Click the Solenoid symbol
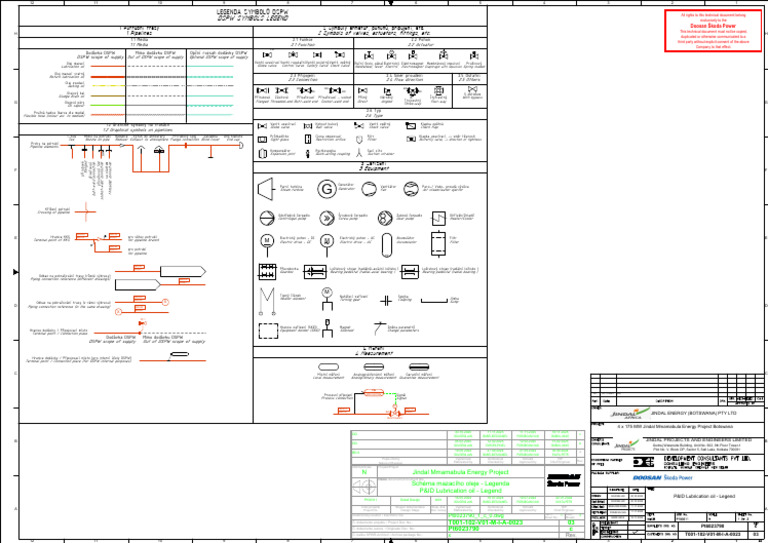The image size is (768, 543). 327,329
